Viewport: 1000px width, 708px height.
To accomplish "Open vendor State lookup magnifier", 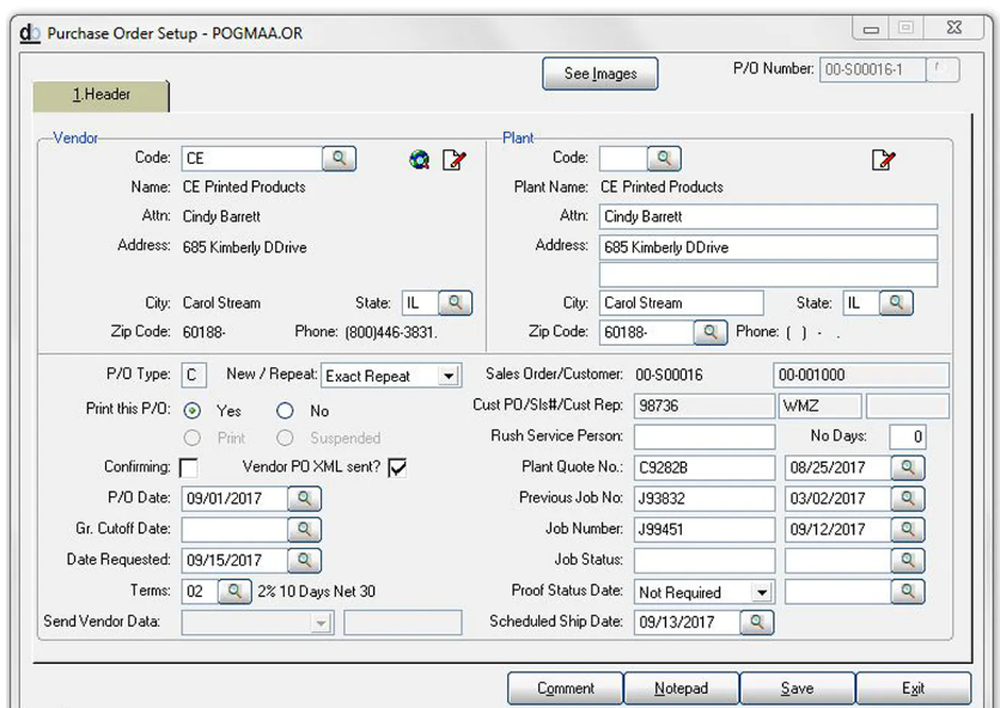I will [455, 303].
